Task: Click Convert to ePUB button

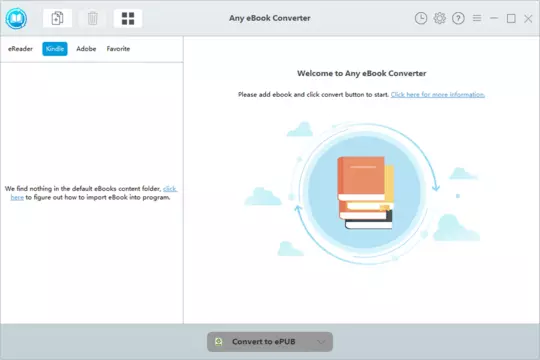Action: (270, 342)
